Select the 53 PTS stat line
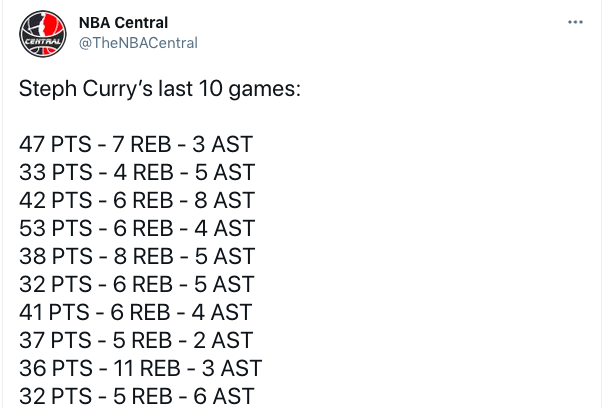This screenshot has height=408, width=610. [137, 228]
